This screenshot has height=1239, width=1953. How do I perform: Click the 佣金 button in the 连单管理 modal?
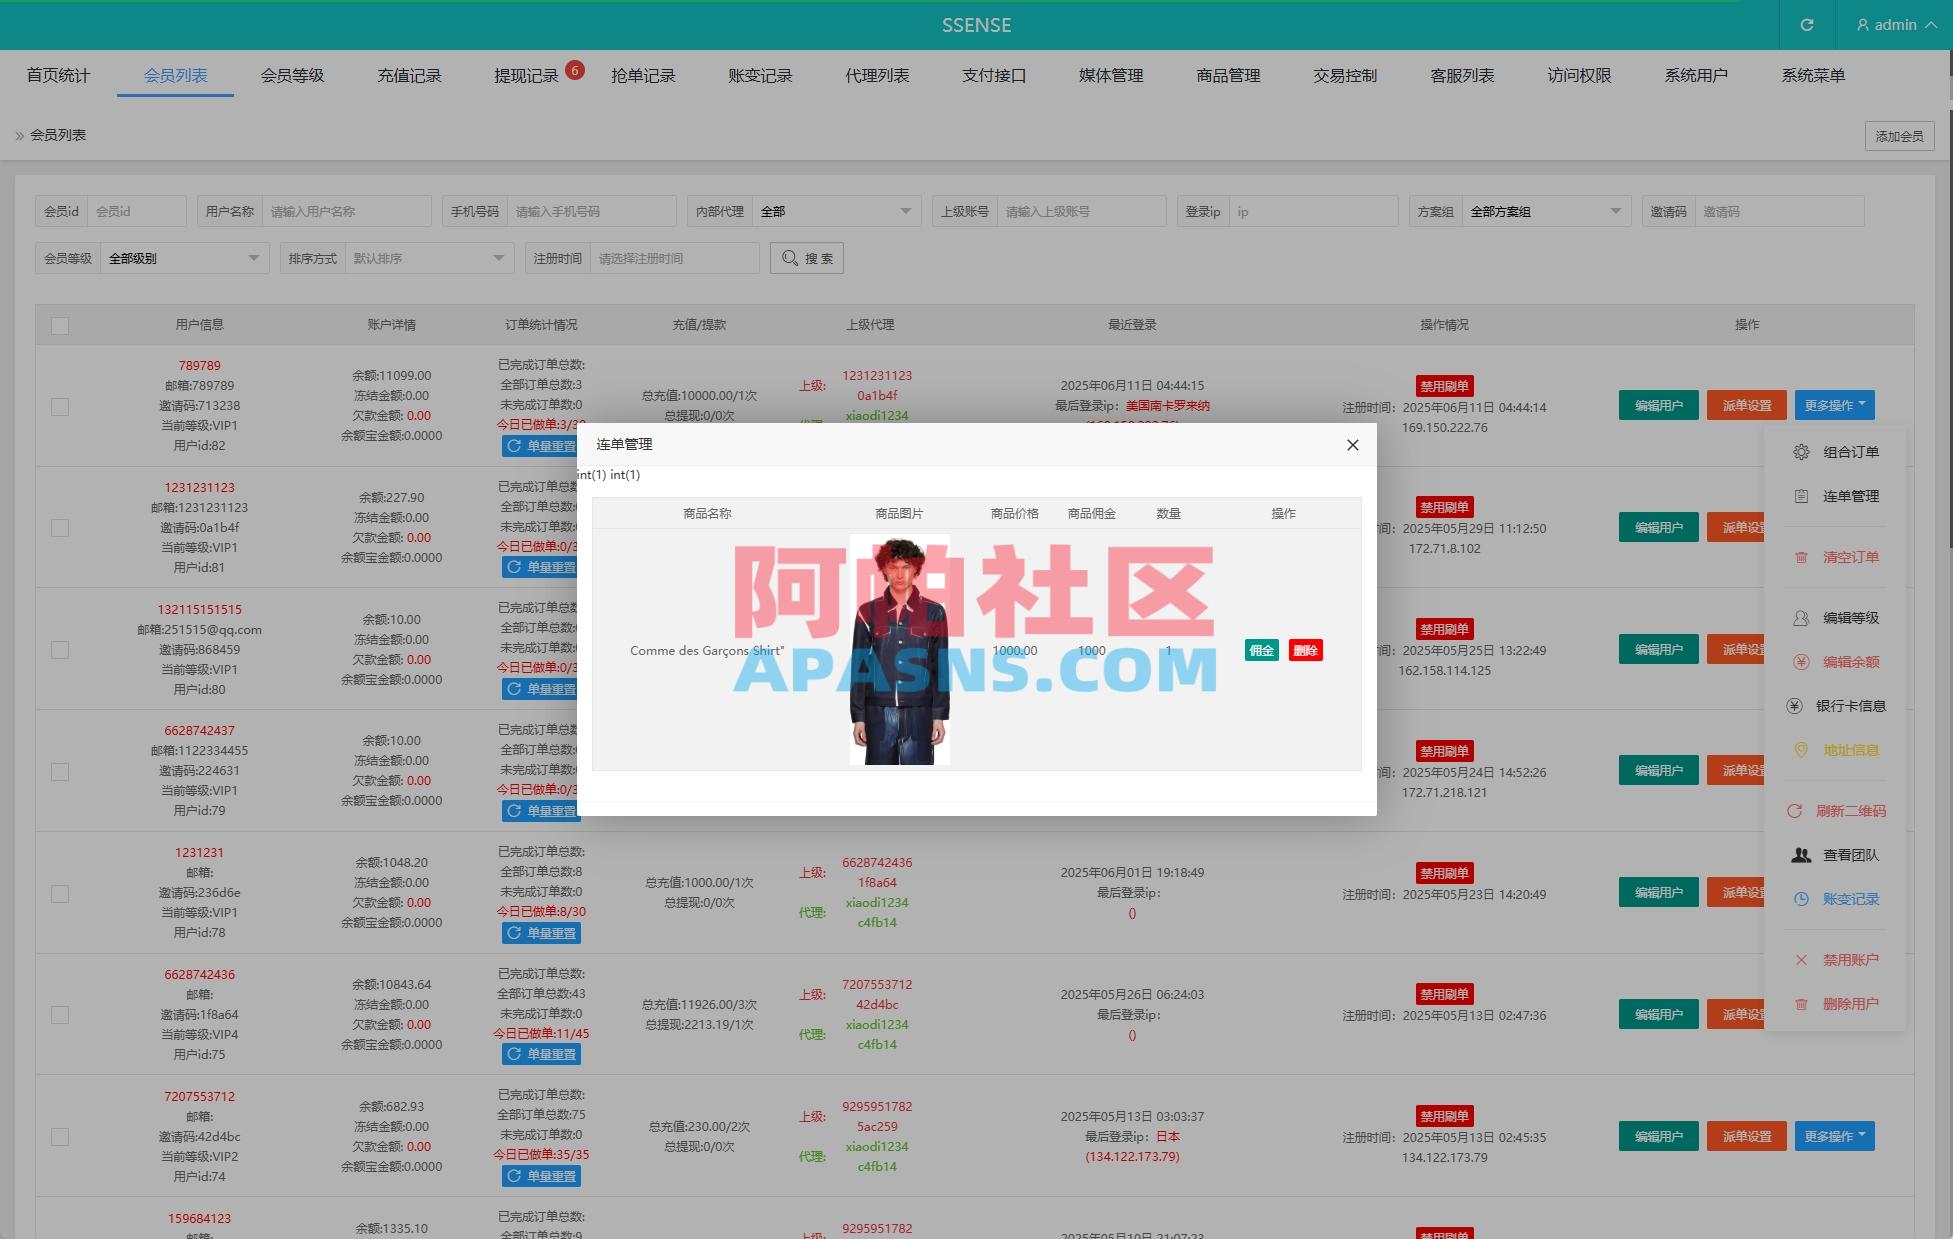1261,650
